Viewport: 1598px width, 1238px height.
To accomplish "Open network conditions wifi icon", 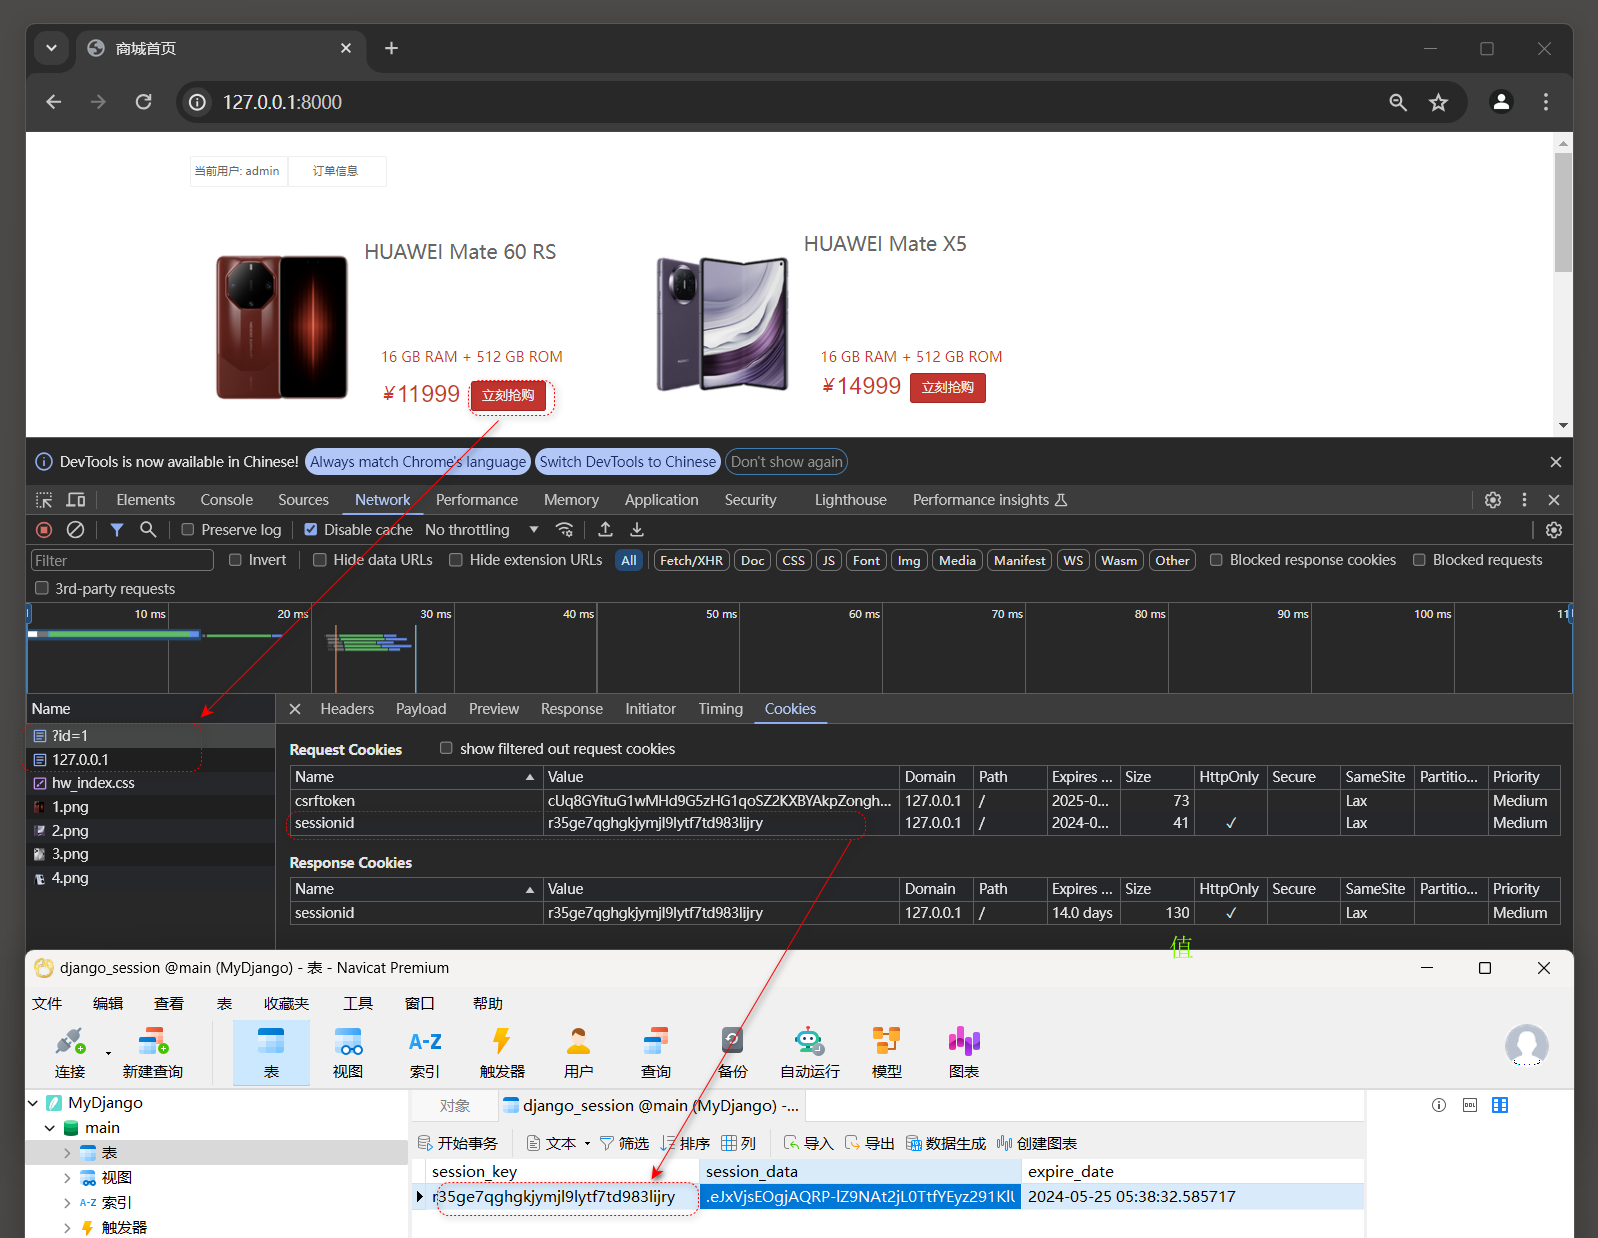I will [x=565, y=530].
